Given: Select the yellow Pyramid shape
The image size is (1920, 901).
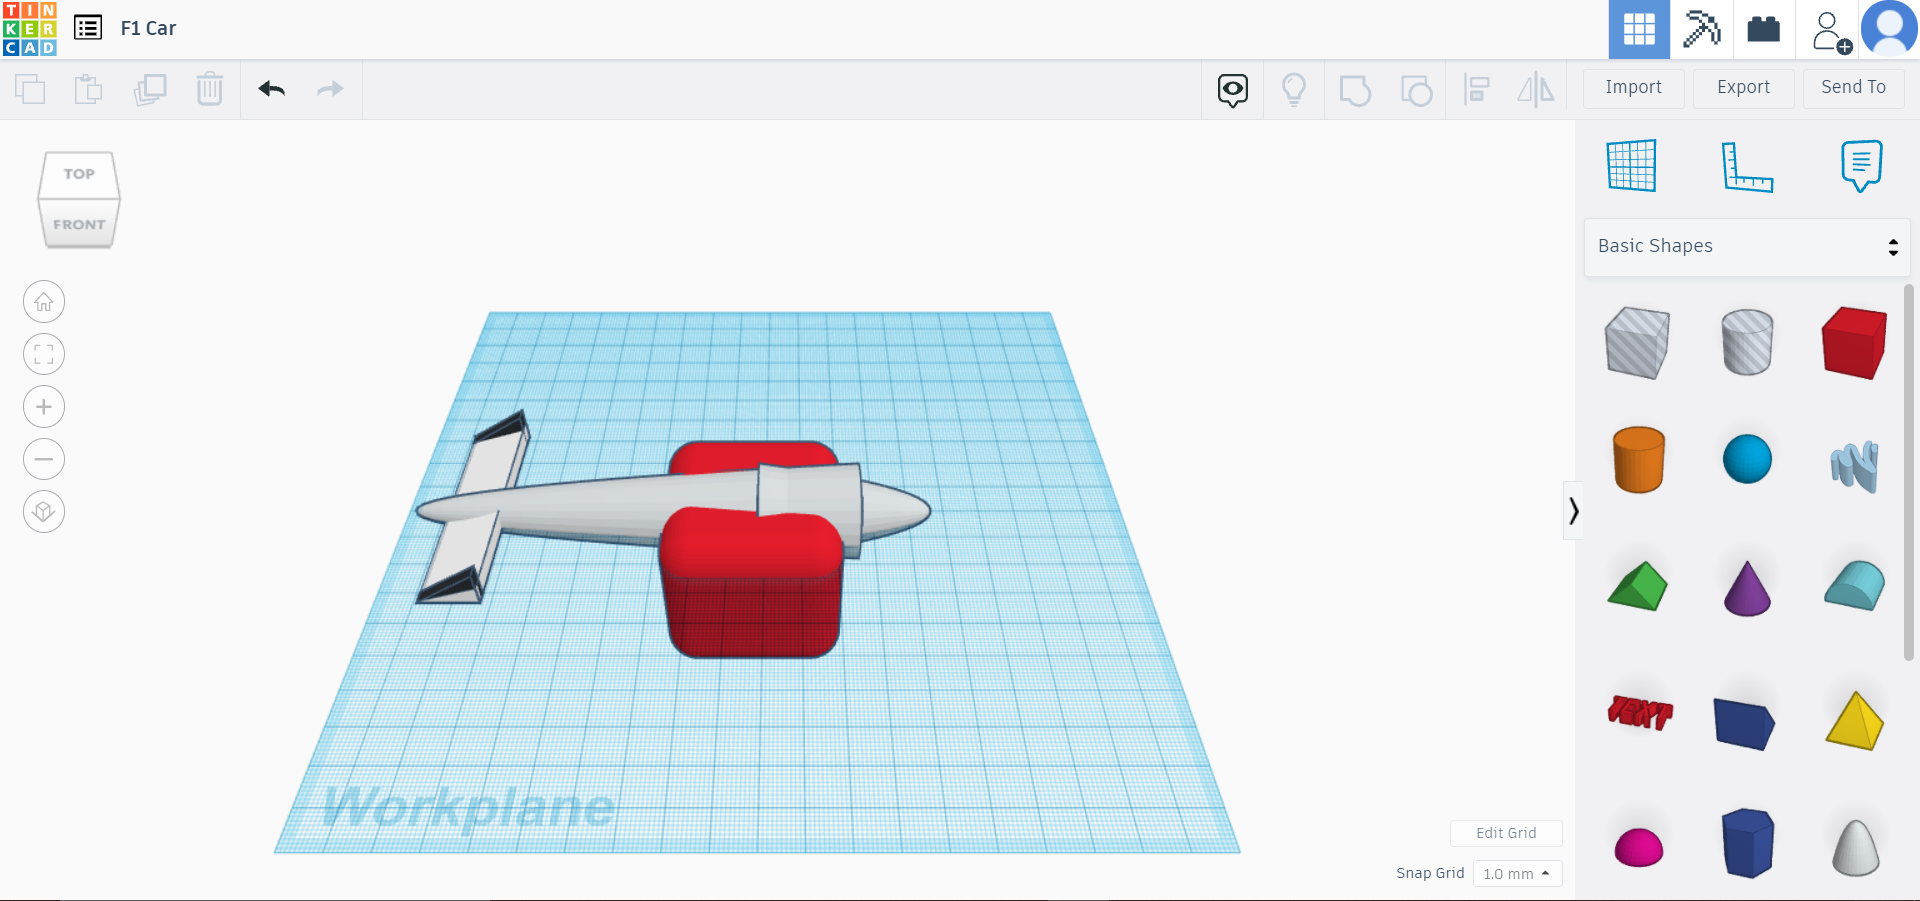Looking at the screenshot, I should (1855, 720).
